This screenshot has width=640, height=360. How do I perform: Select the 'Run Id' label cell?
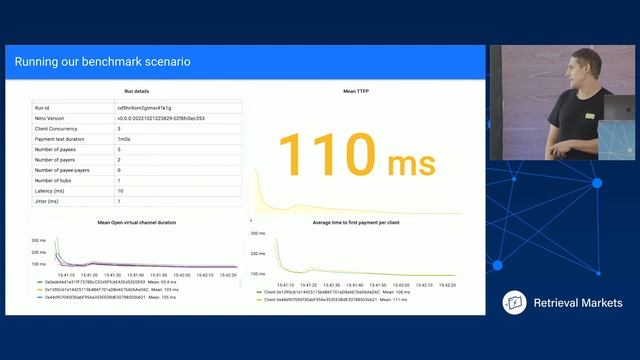(73, 108)
